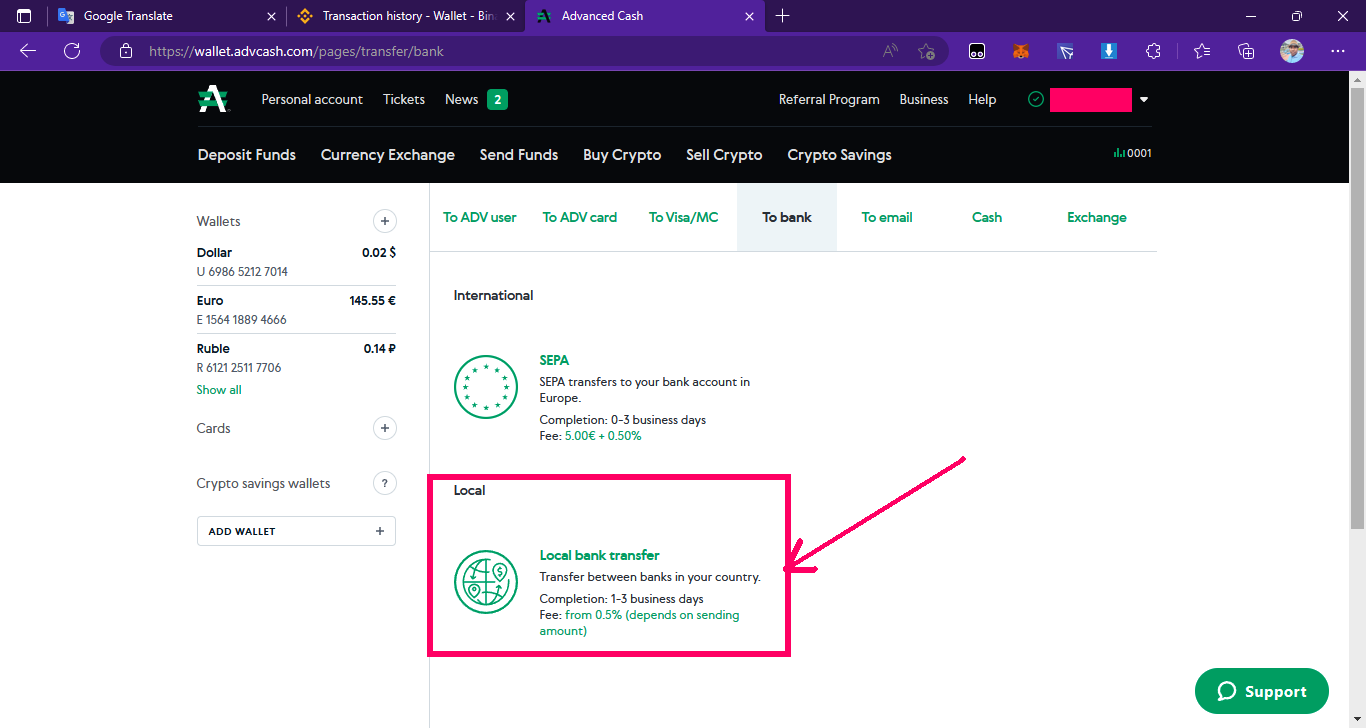Open a new browser tab
Screen dimensions: 1366x728
point(782,16)
